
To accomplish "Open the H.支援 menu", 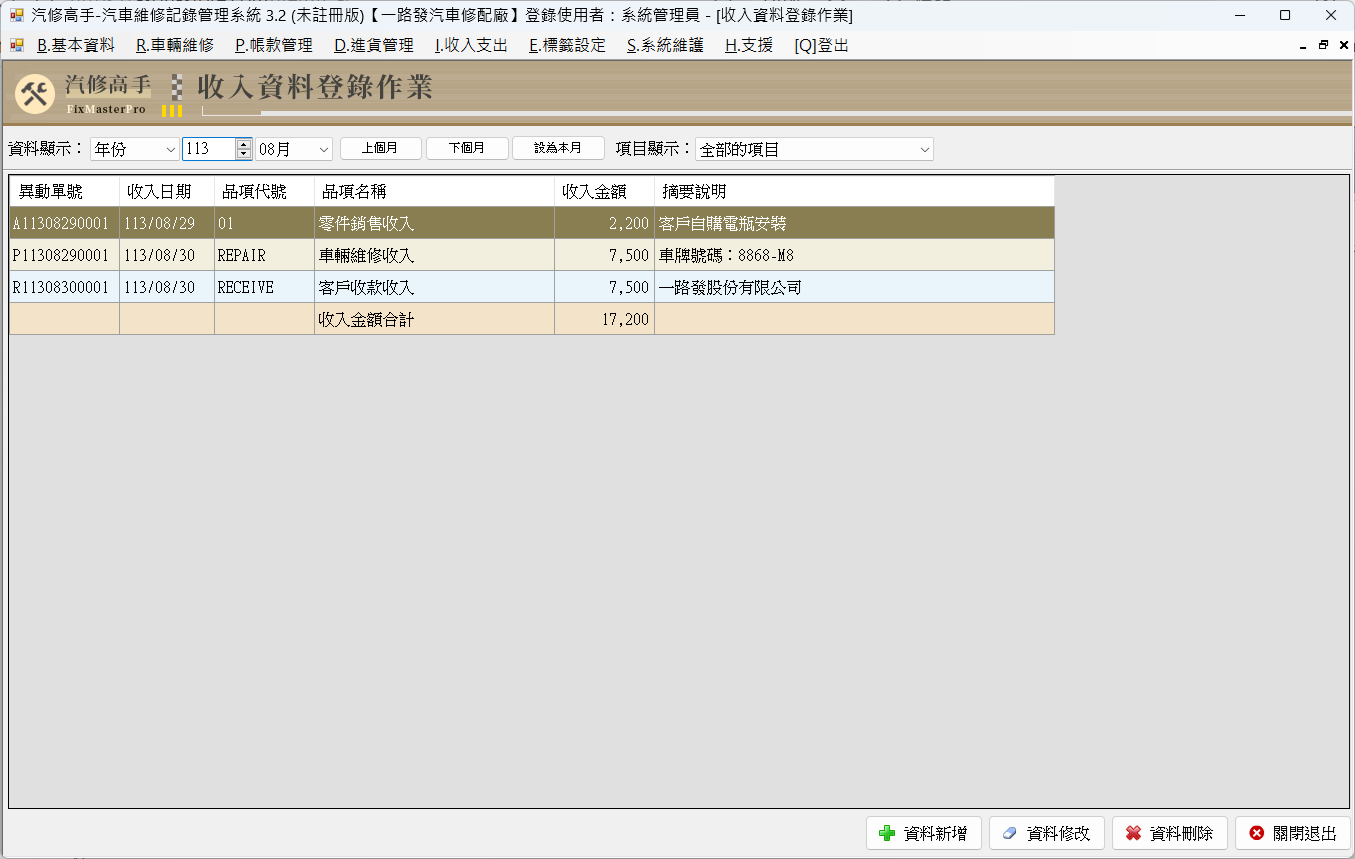I will tap(749, 45).
